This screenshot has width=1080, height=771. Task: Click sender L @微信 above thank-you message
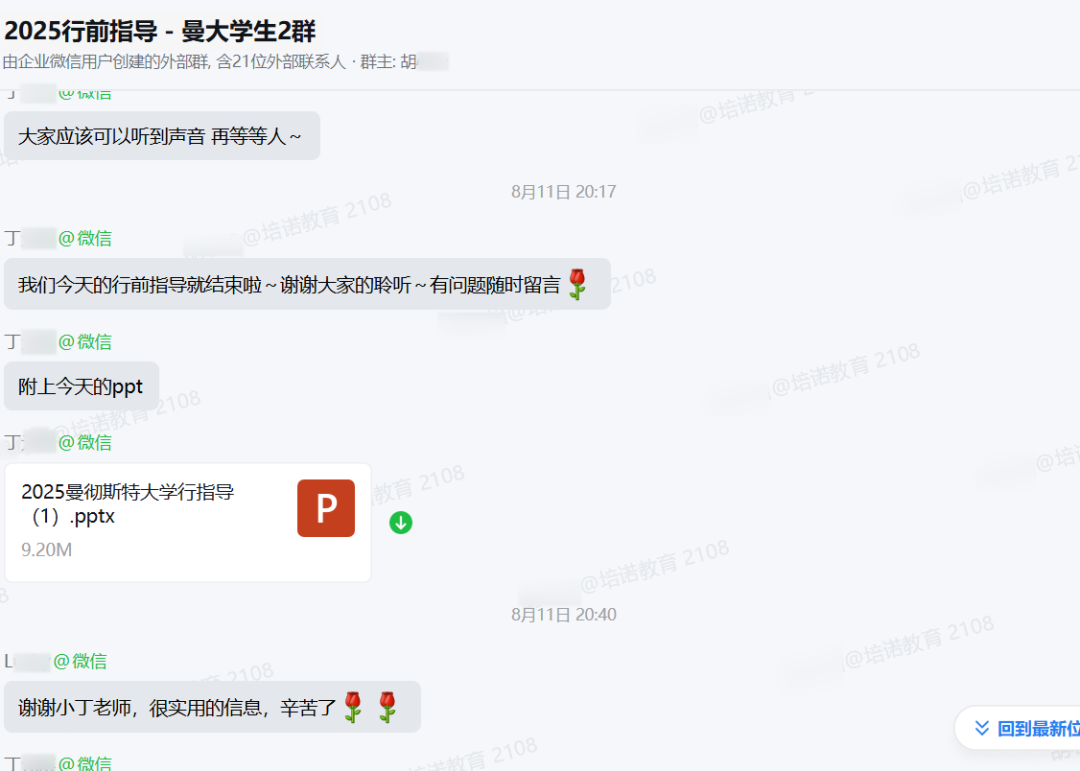click(56, 661)
